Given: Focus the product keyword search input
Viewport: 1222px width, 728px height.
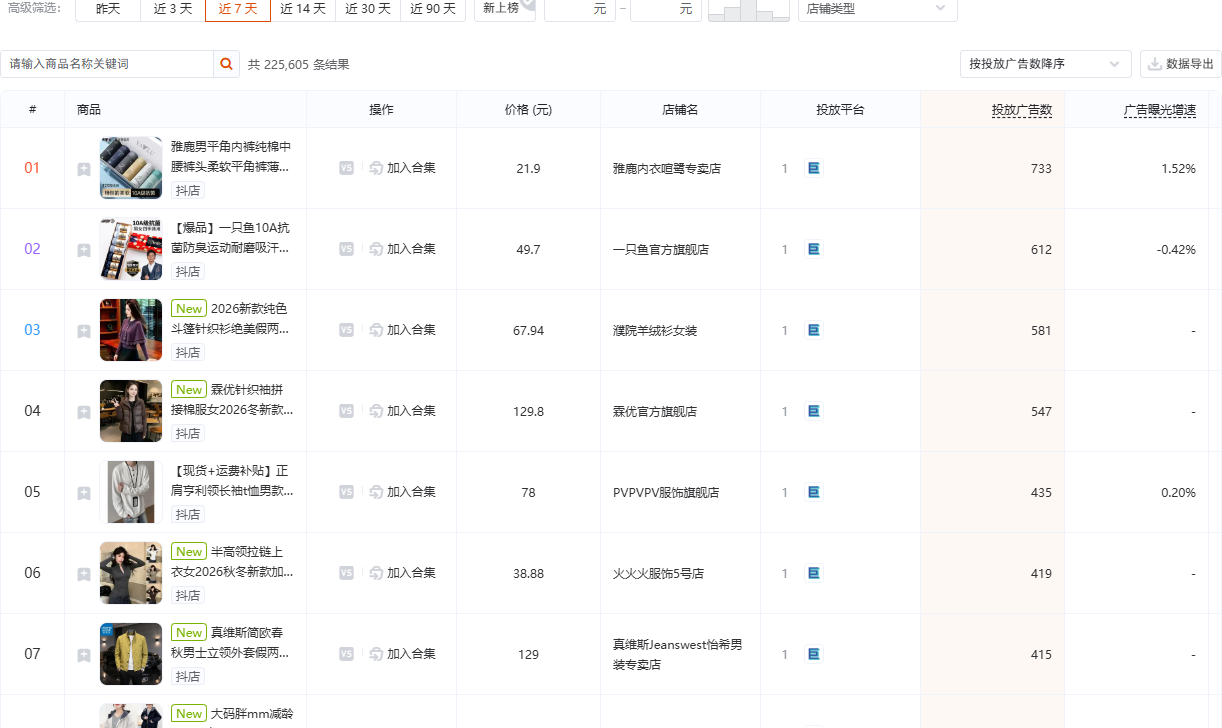Looking at the screenshot, I should (107, 64).
